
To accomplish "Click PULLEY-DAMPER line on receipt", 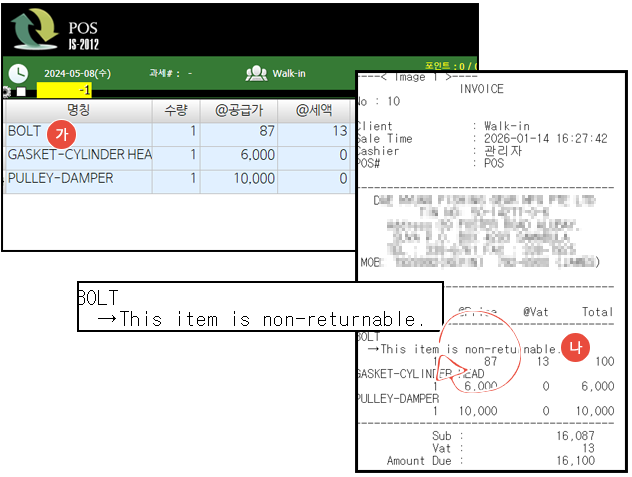I will click(x=398, y=399).
